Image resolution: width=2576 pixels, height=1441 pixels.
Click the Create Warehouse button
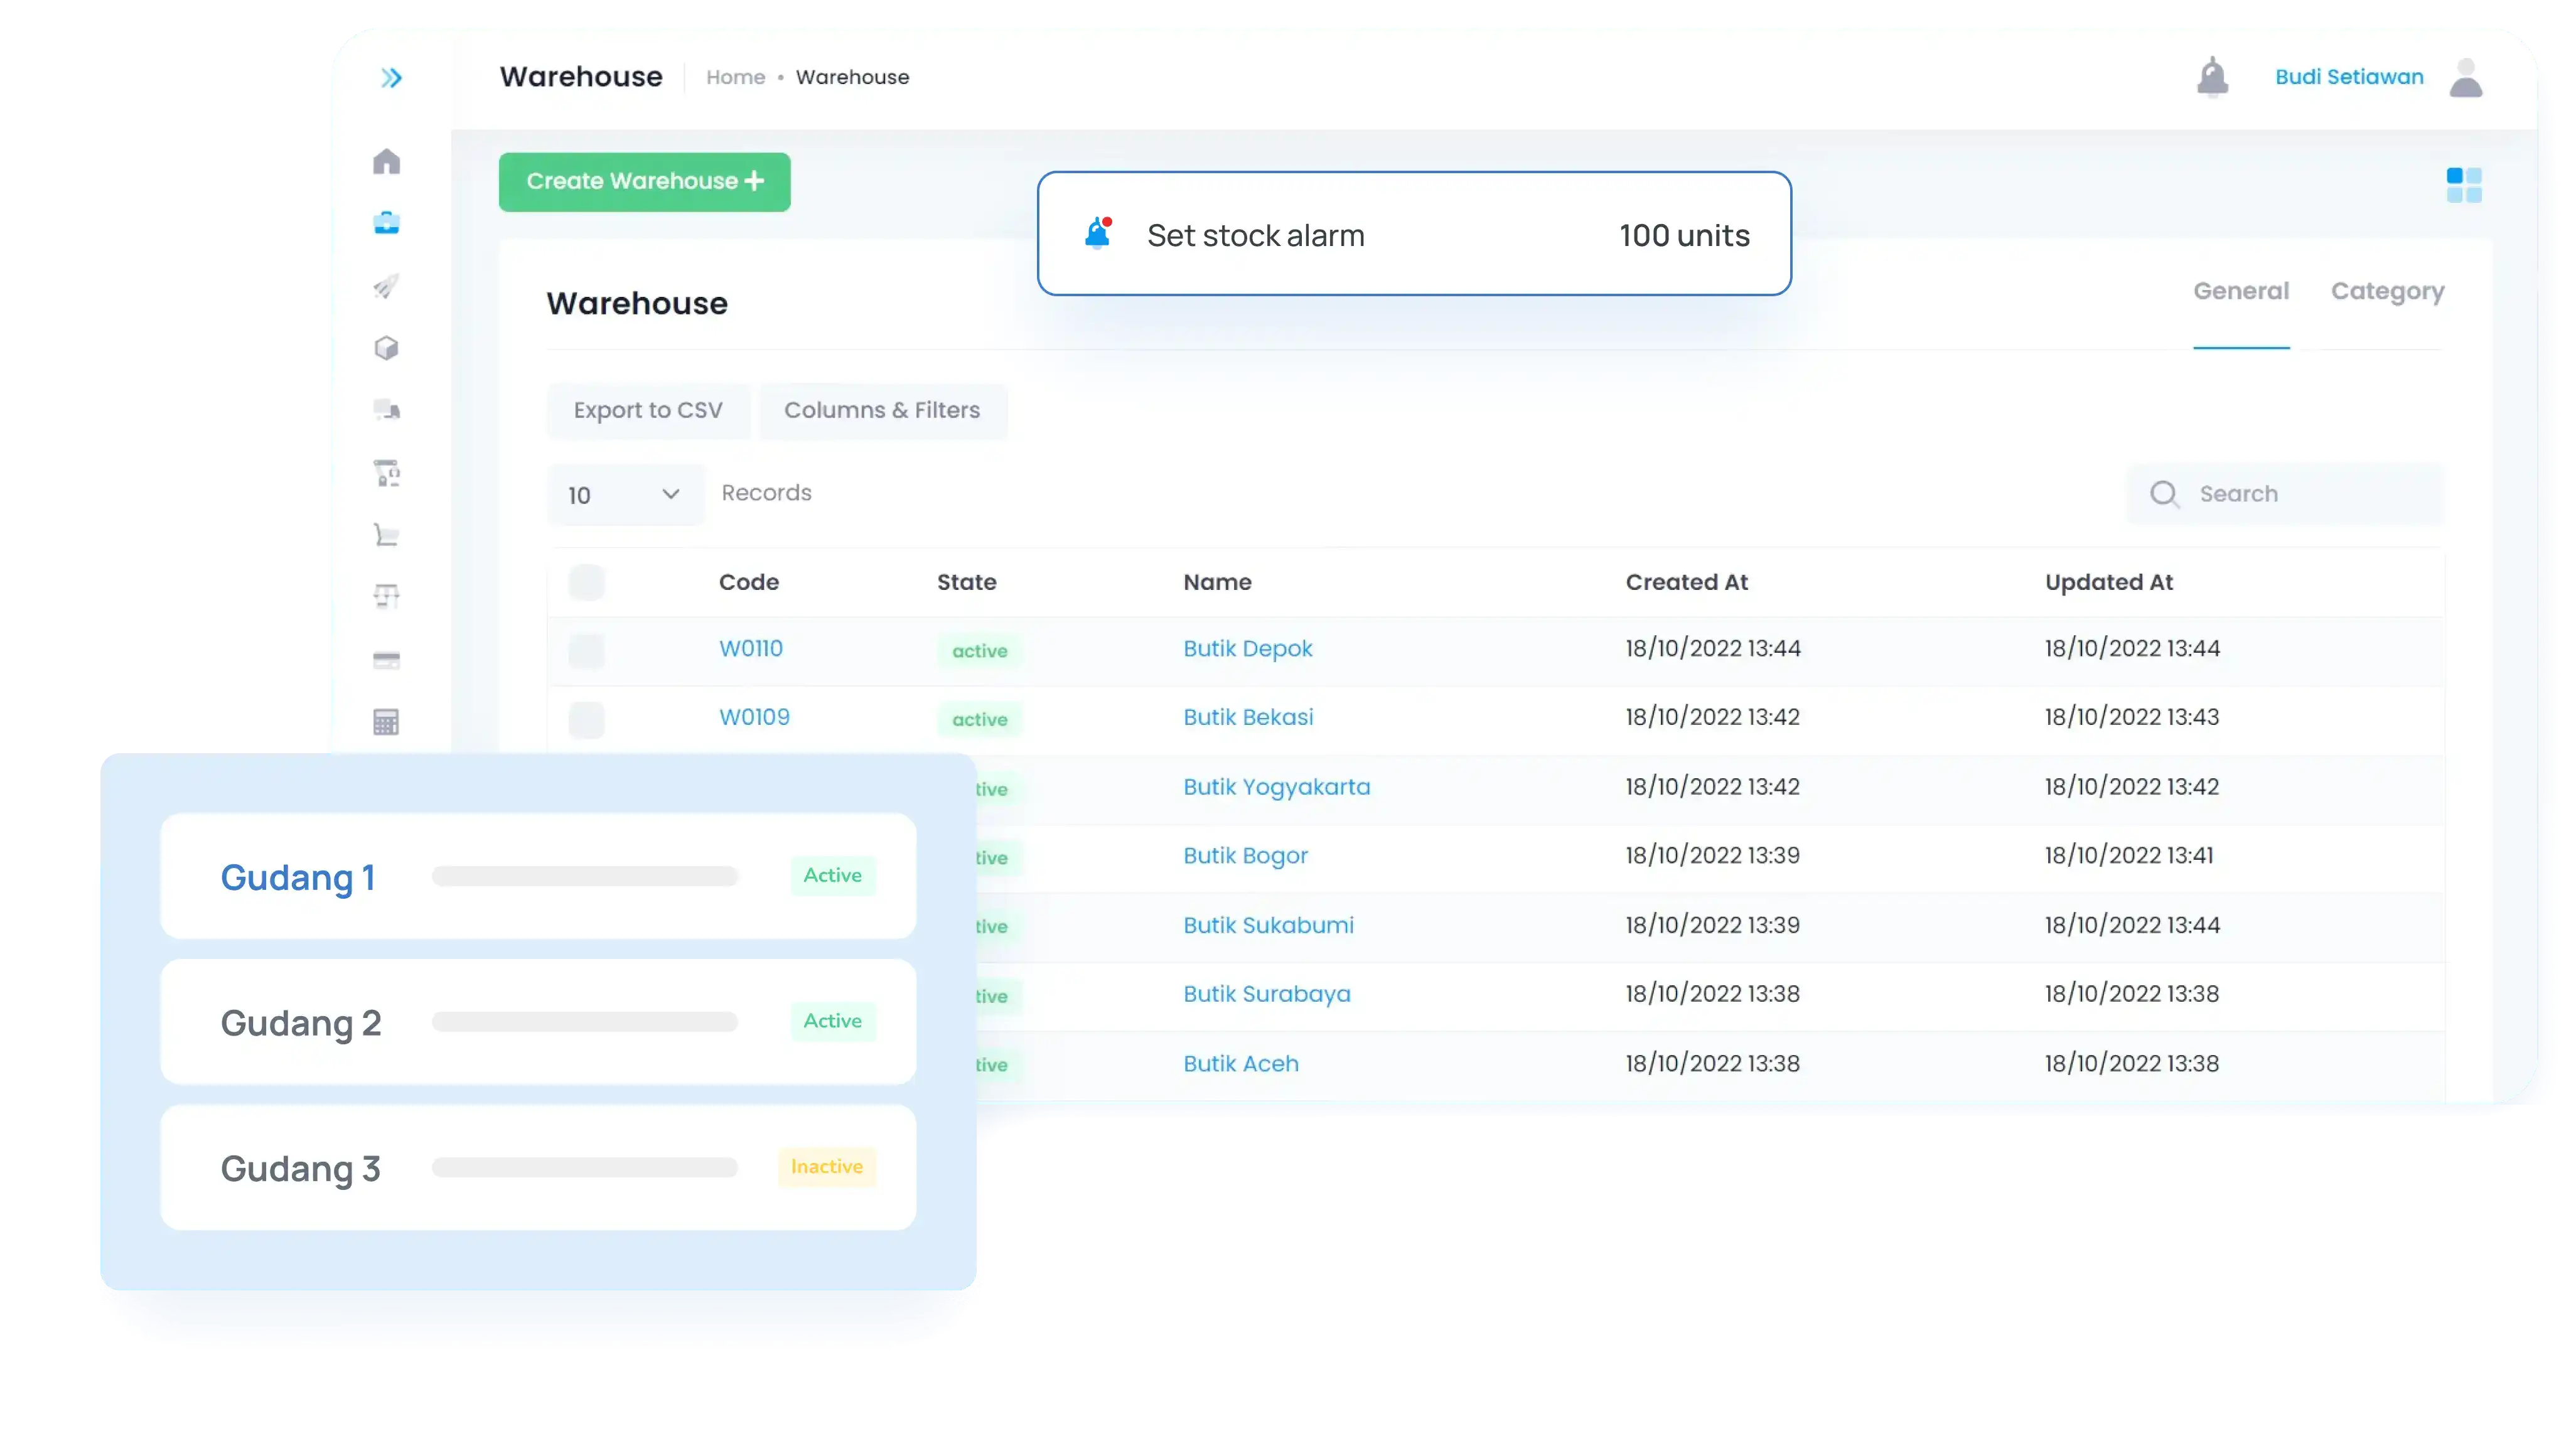click(x=645, y=182)
